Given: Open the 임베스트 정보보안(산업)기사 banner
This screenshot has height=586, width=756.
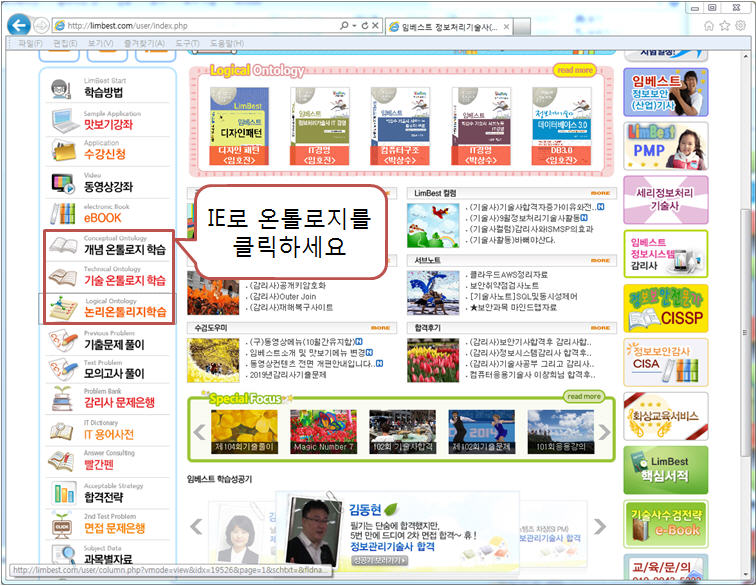Looking at the screenshot, I should pyautogui.click(x=665, y=93).
